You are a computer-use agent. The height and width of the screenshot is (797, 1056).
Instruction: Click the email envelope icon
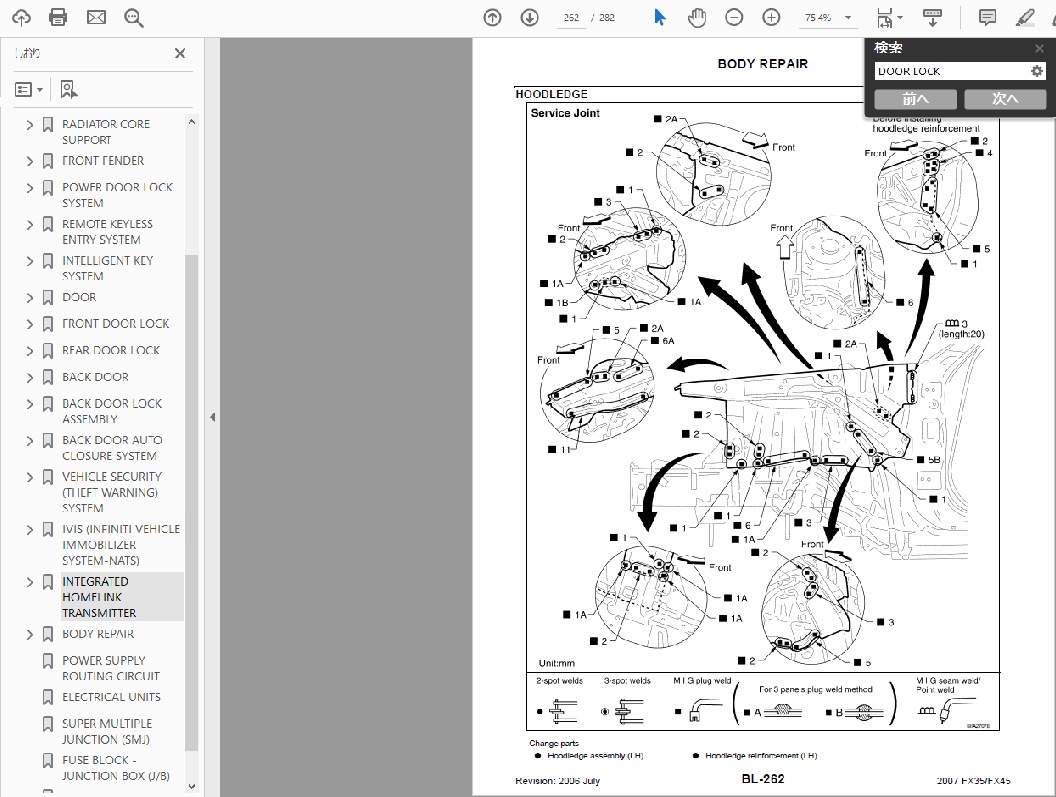coord(96,18)
